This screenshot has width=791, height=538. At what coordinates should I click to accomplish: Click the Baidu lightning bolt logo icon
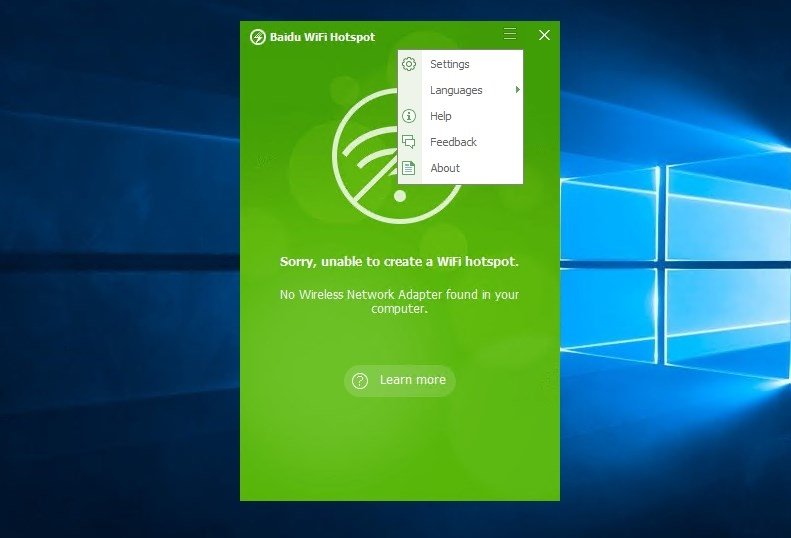(x=257, y=37)
